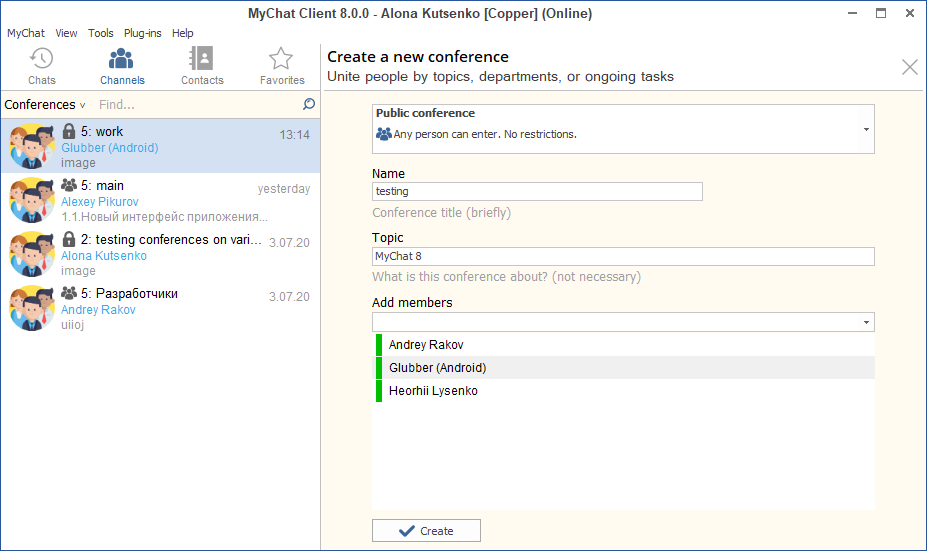Select Glubber (Android) in members list
This screenshot has width=927, height=551.
pos(625,368)
